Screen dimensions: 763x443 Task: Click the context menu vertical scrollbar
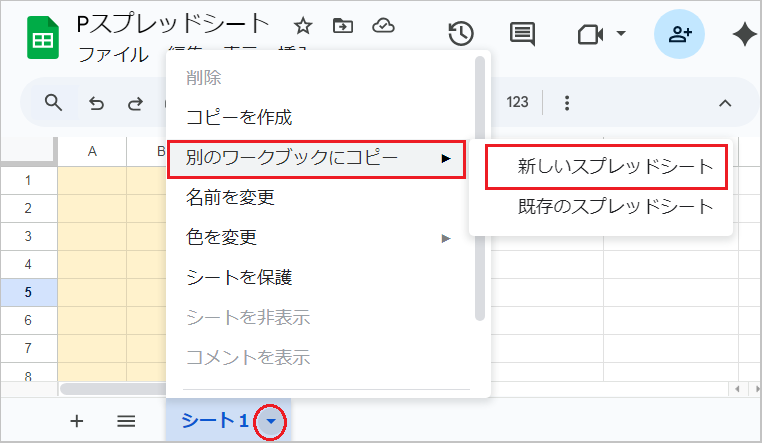[480, 190]
